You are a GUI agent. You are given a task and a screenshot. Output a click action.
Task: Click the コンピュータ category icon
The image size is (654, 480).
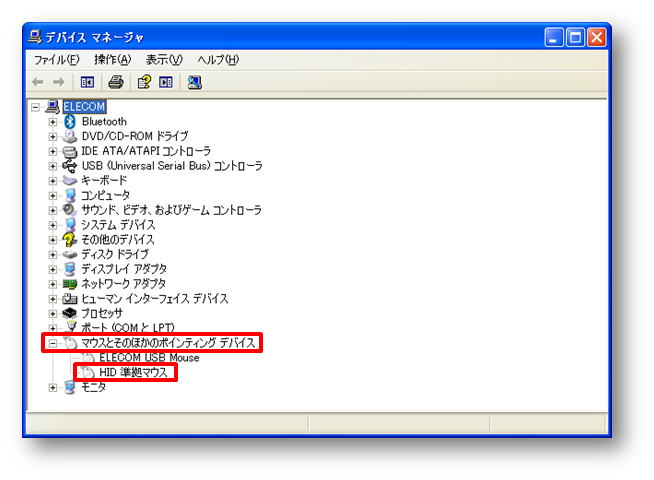[70, 196]
